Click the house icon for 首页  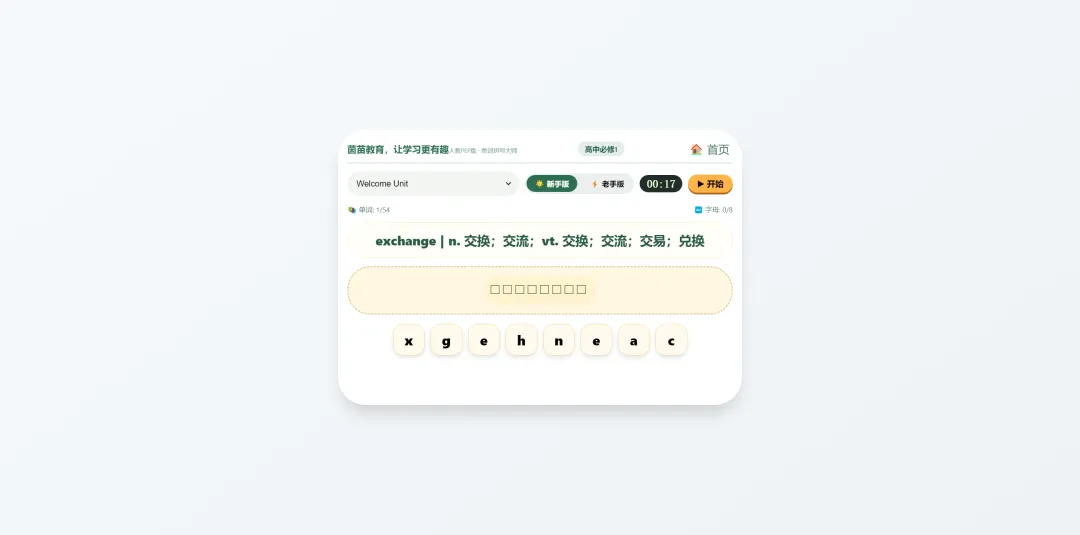click(x=696, y=149)
